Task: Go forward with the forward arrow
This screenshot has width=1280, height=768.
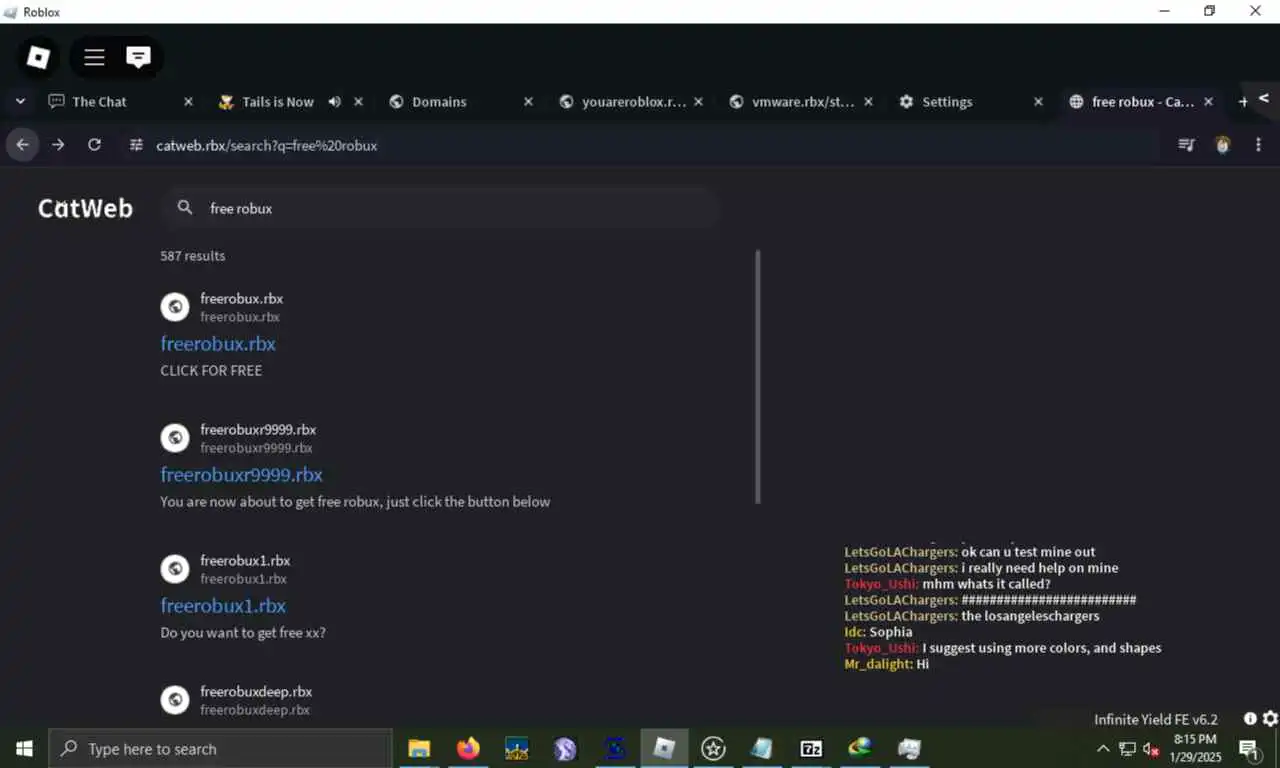Action: (x=58, y=145)
